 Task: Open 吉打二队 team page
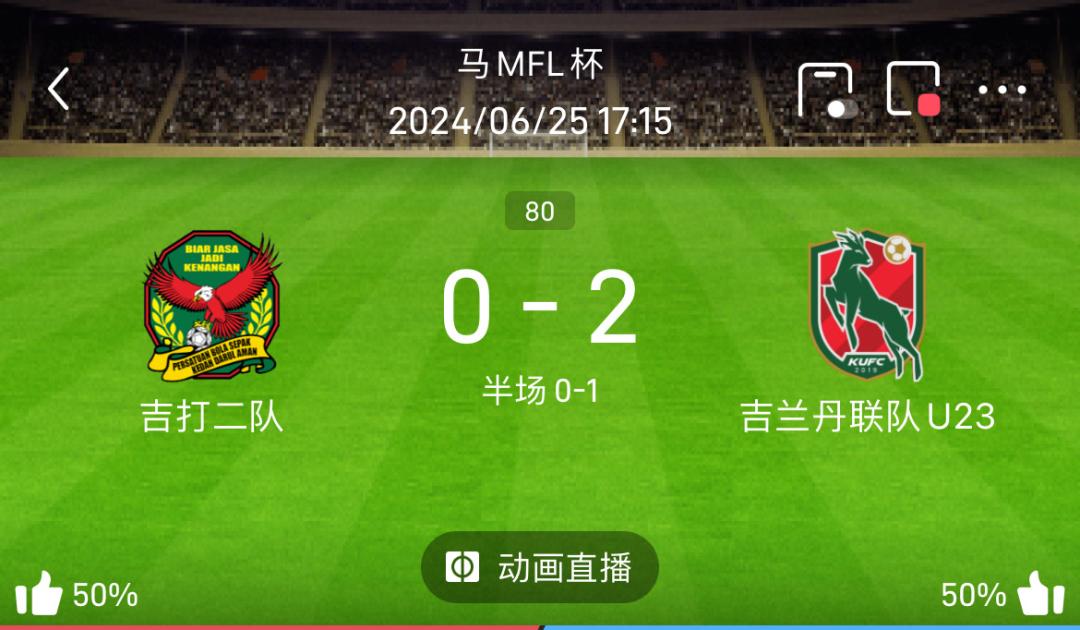coord(212,417)
